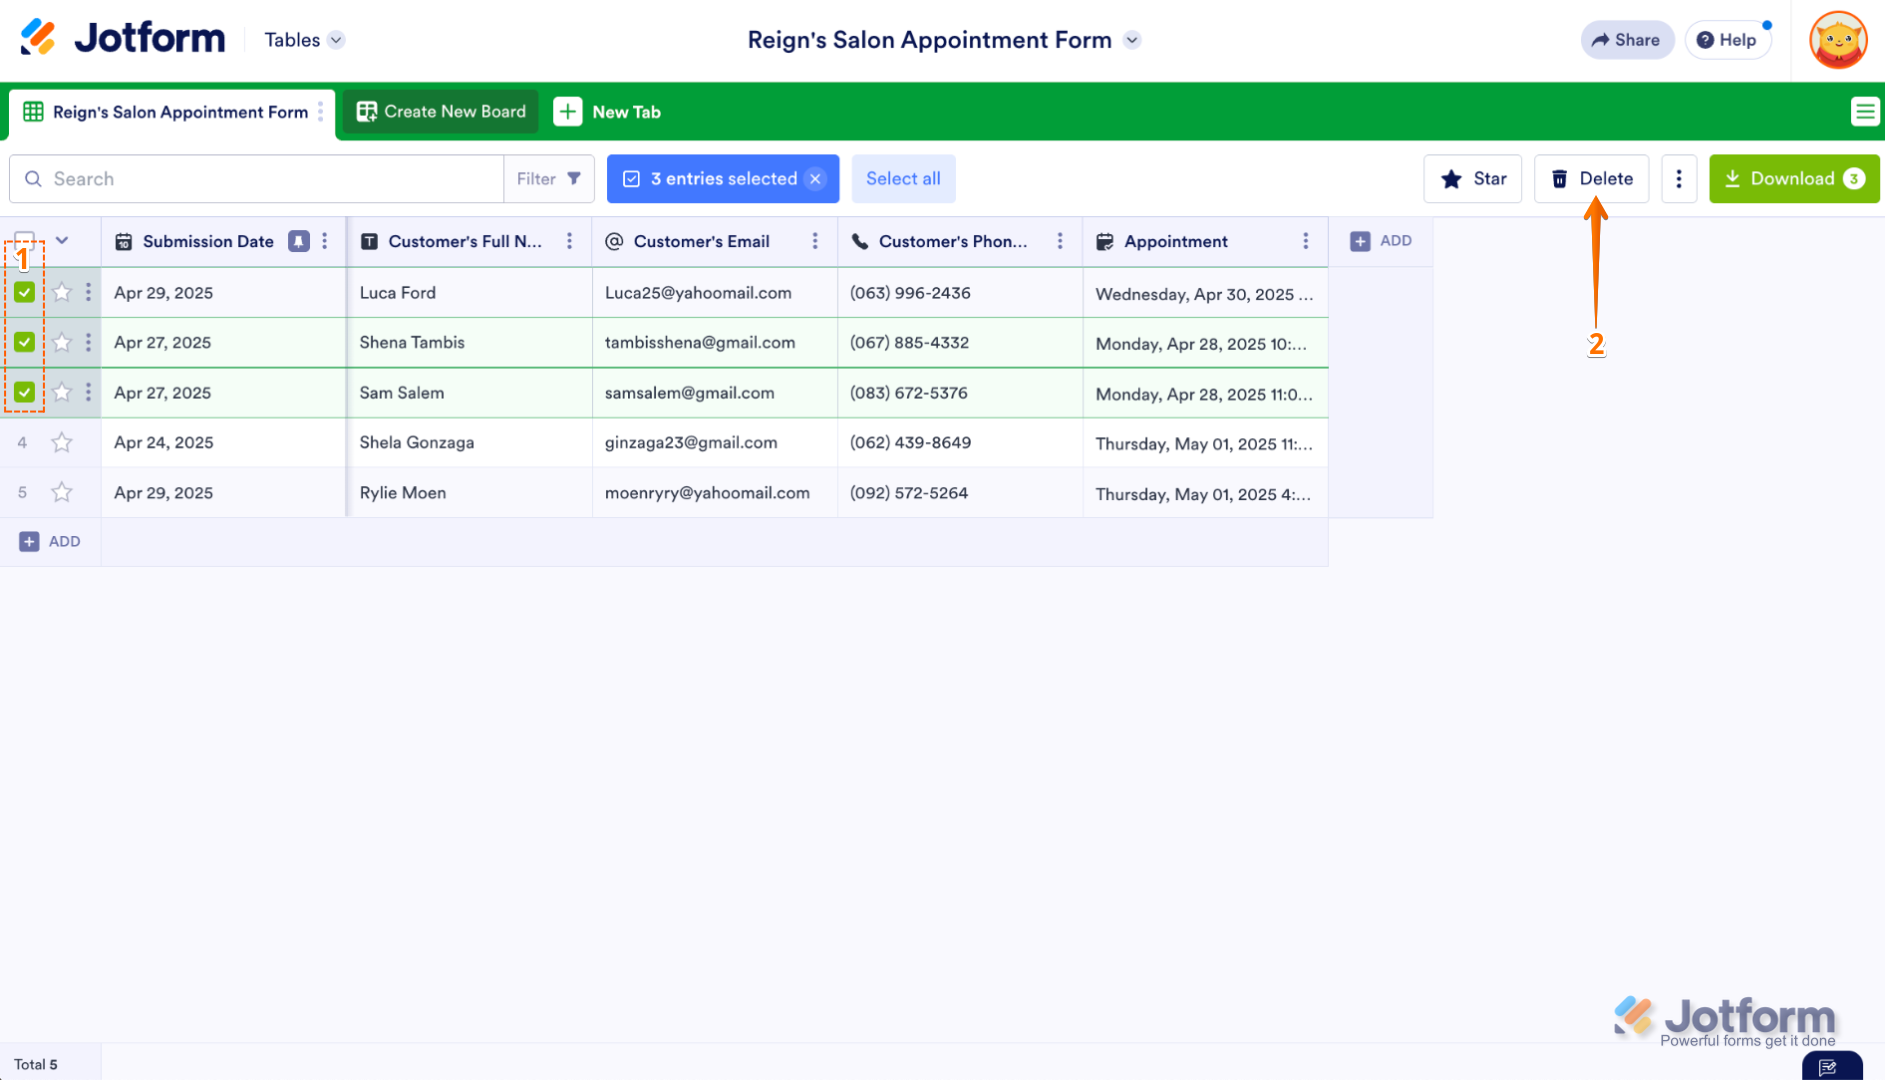Uncheck the Shena Tambis row checkbox
The height and width of the screenshot is (1080, 1885).
point(25,342)
